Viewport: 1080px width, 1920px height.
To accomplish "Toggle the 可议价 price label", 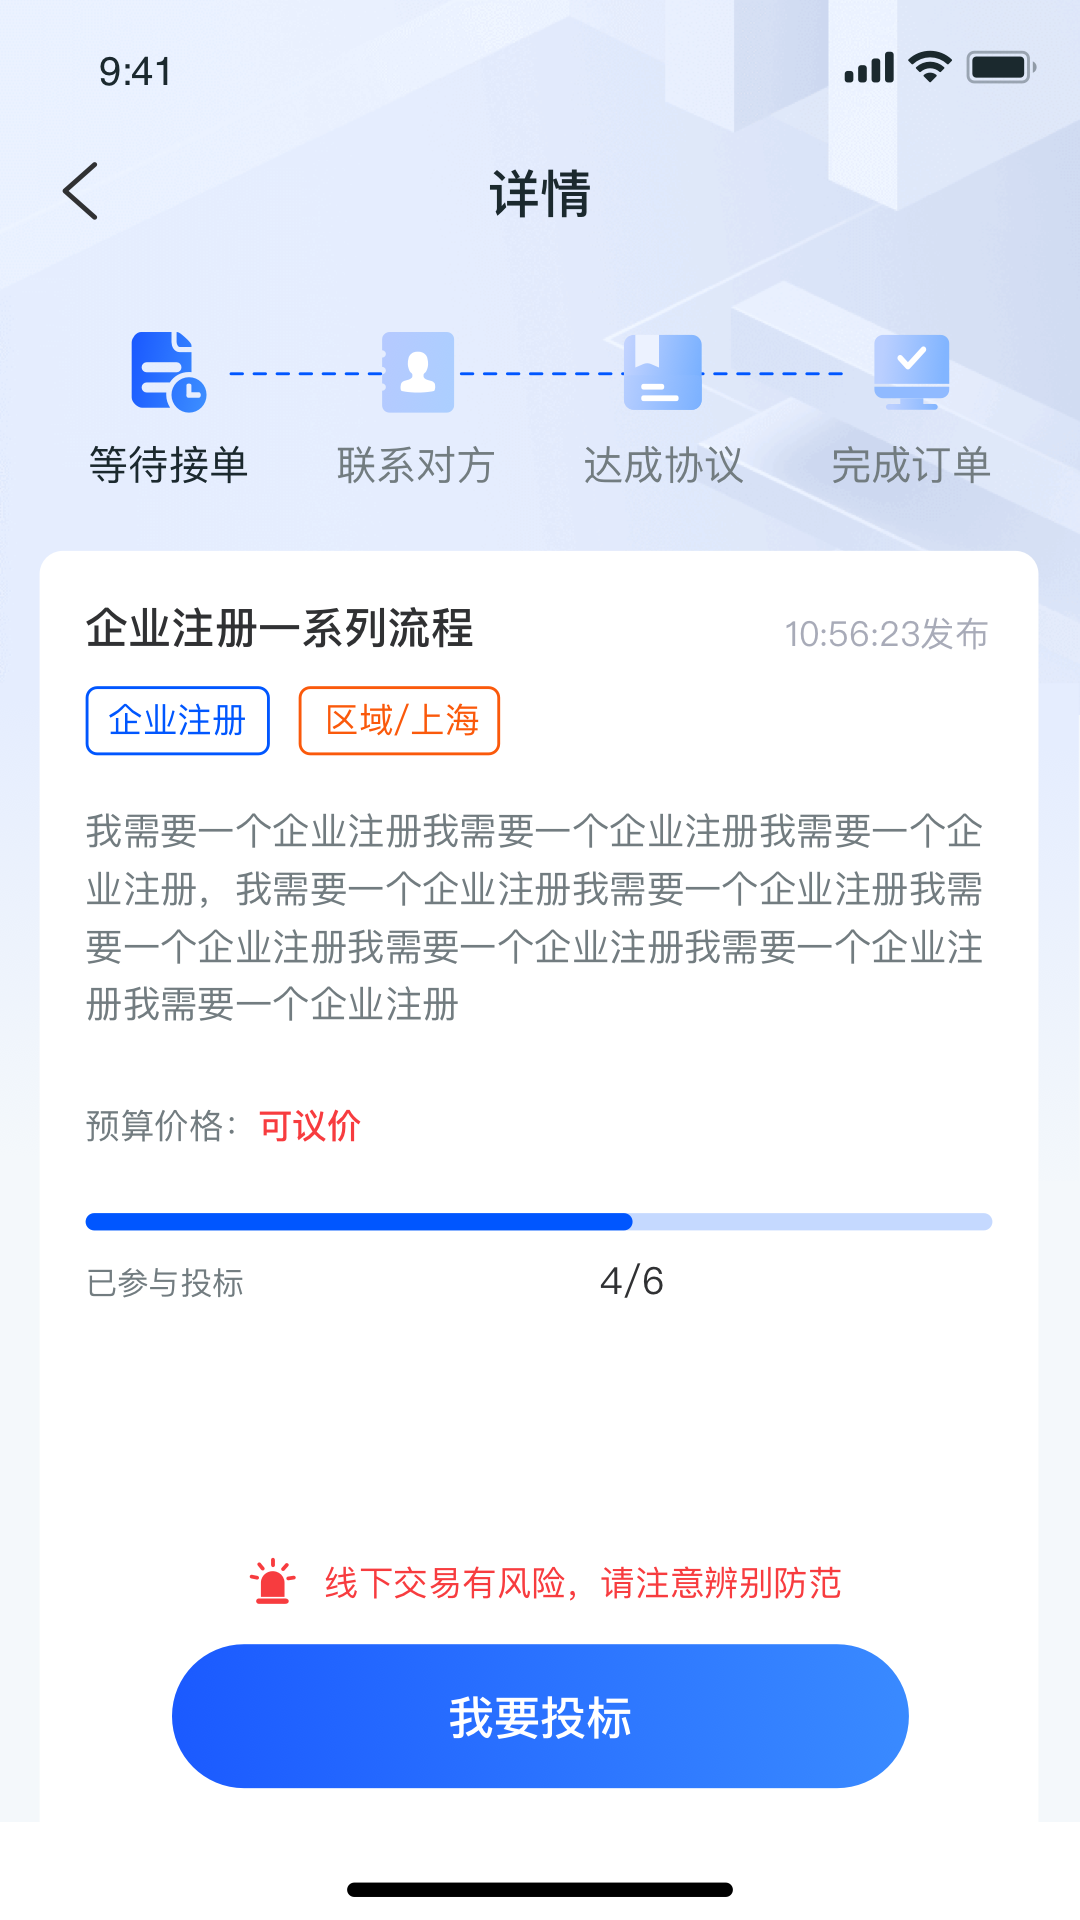I will (x=307, y=1126).
